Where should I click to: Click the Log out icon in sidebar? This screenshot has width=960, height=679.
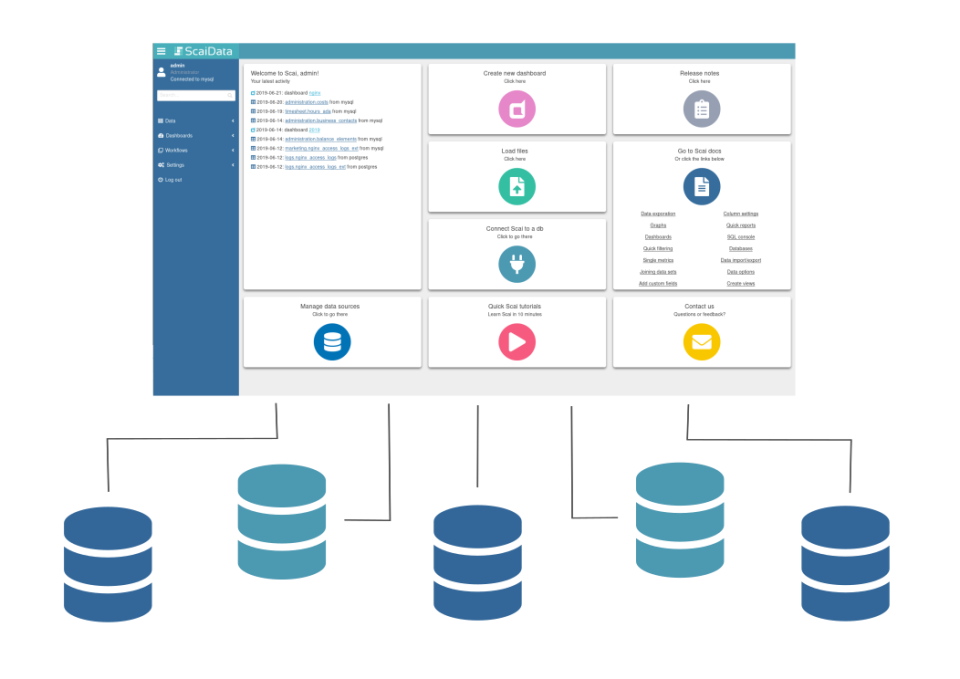coord(161,179)
